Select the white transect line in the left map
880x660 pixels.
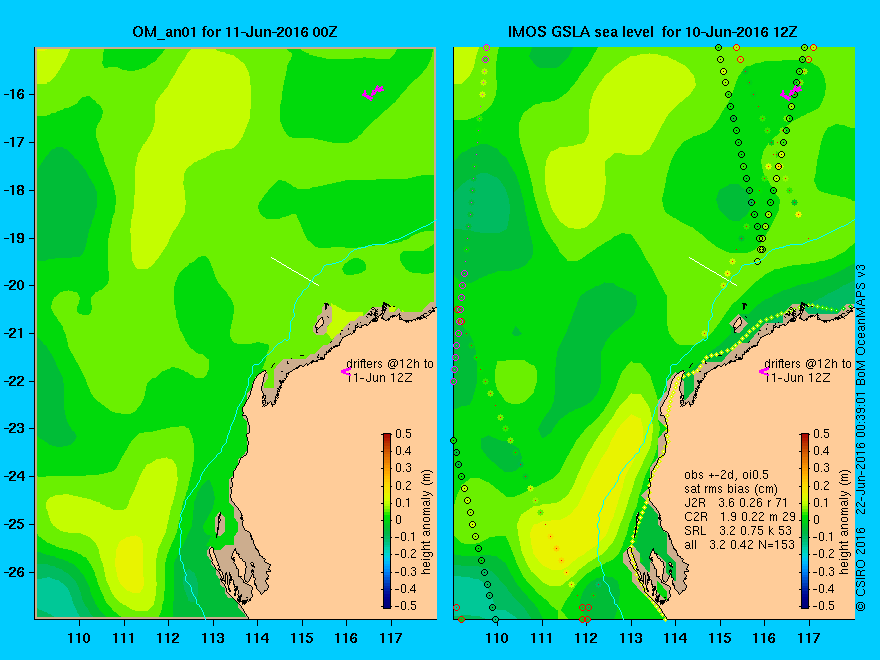(x=295, y=272)
